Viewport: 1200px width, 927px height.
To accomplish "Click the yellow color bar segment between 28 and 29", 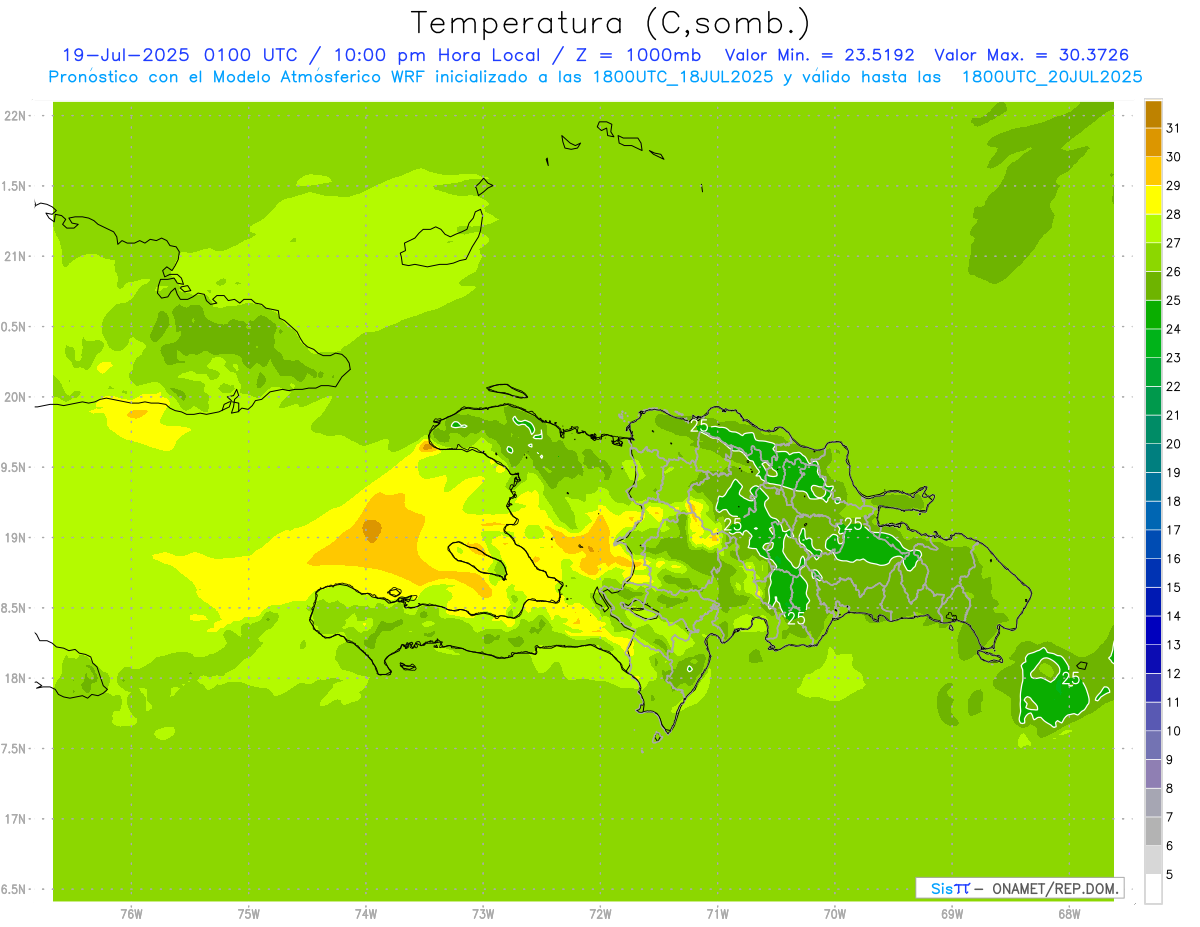I will coord(1153,200).
